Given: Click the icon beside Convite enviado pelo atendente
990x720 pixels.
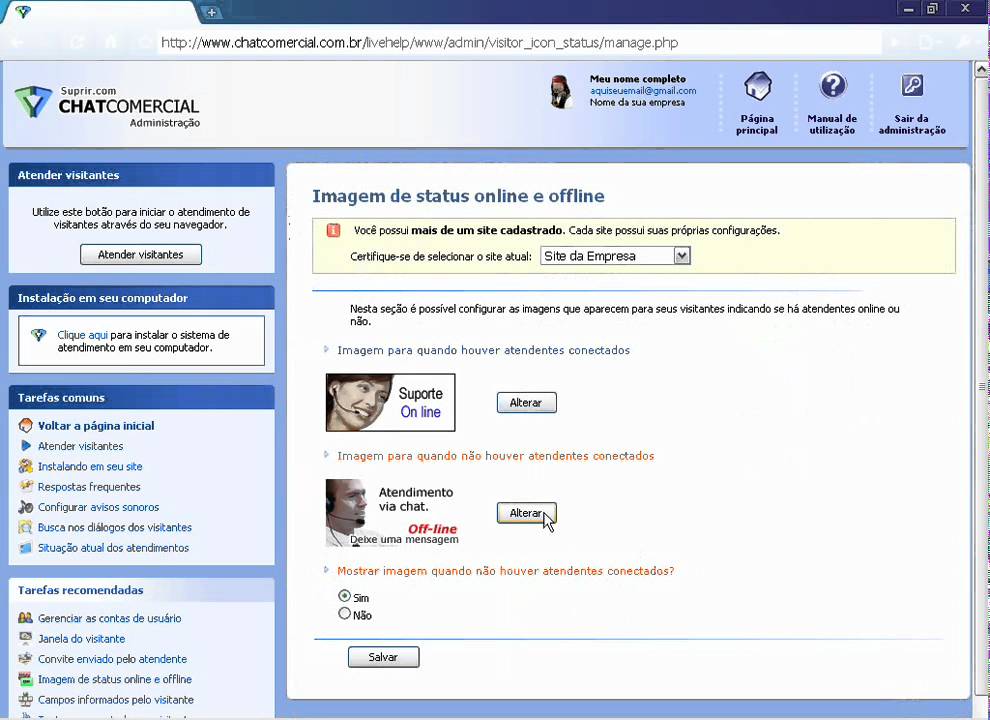Looking at the screenshot, I should (x=25, y=659).
